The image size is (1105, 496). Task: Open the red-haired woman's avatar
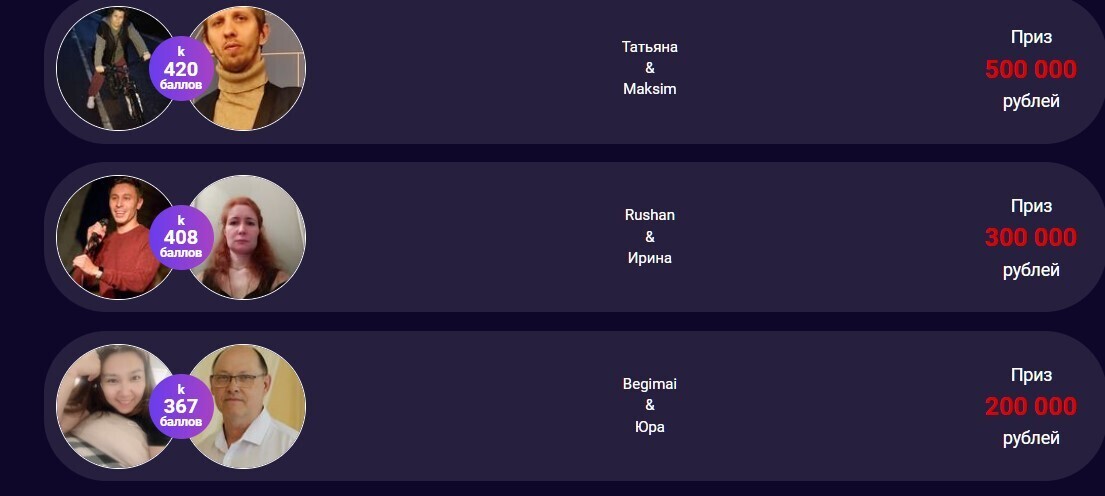252,237
